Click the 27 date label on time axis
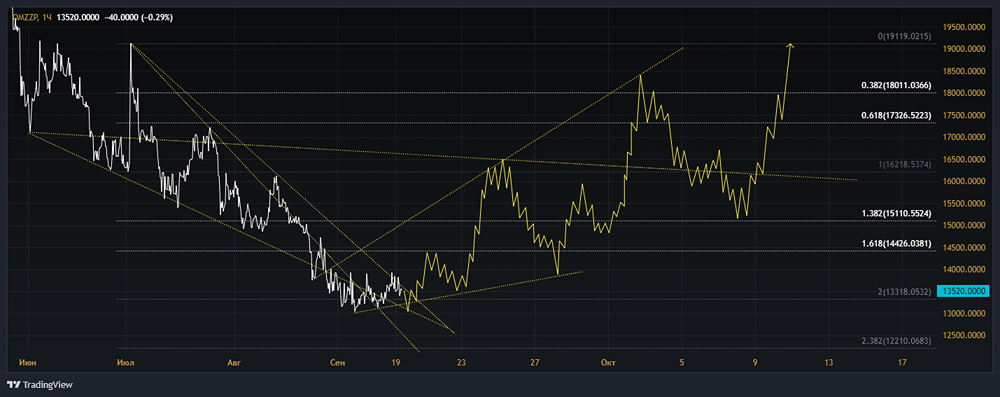The height and width of the screenshot is (397, 1000). (534, 363)
